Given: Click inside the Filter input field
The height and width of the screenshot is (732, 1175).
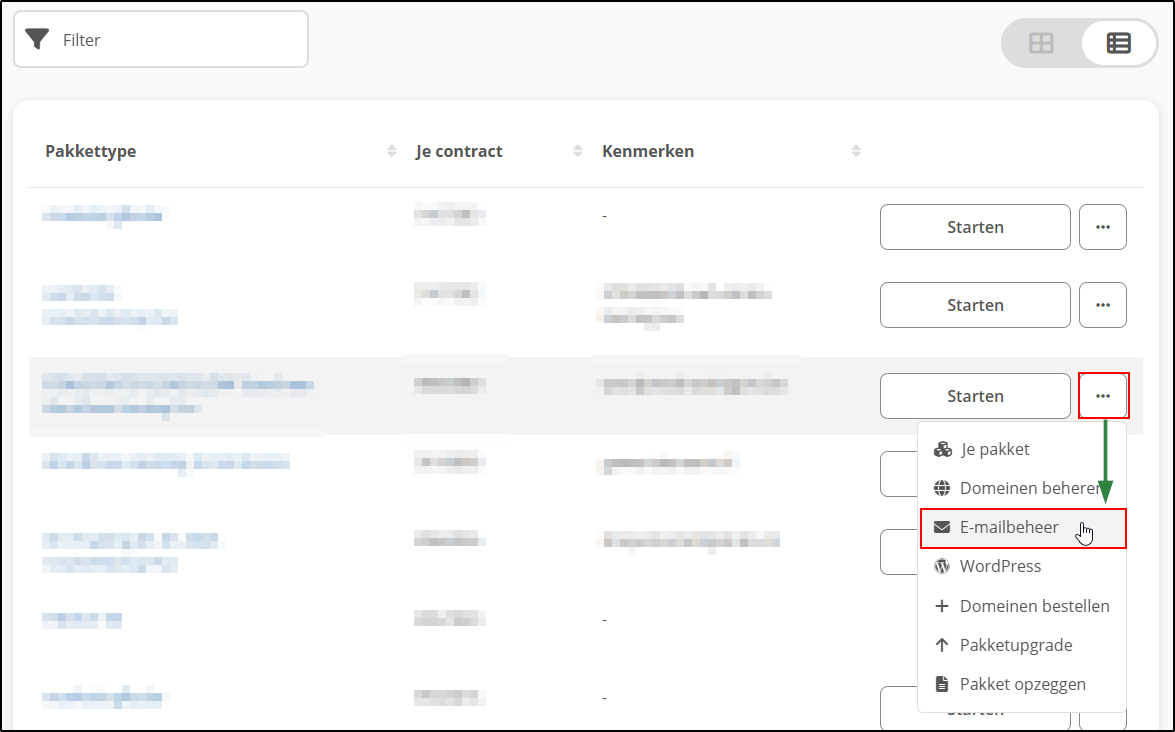Looking at the screenshot, I should [x=160, y=39].
